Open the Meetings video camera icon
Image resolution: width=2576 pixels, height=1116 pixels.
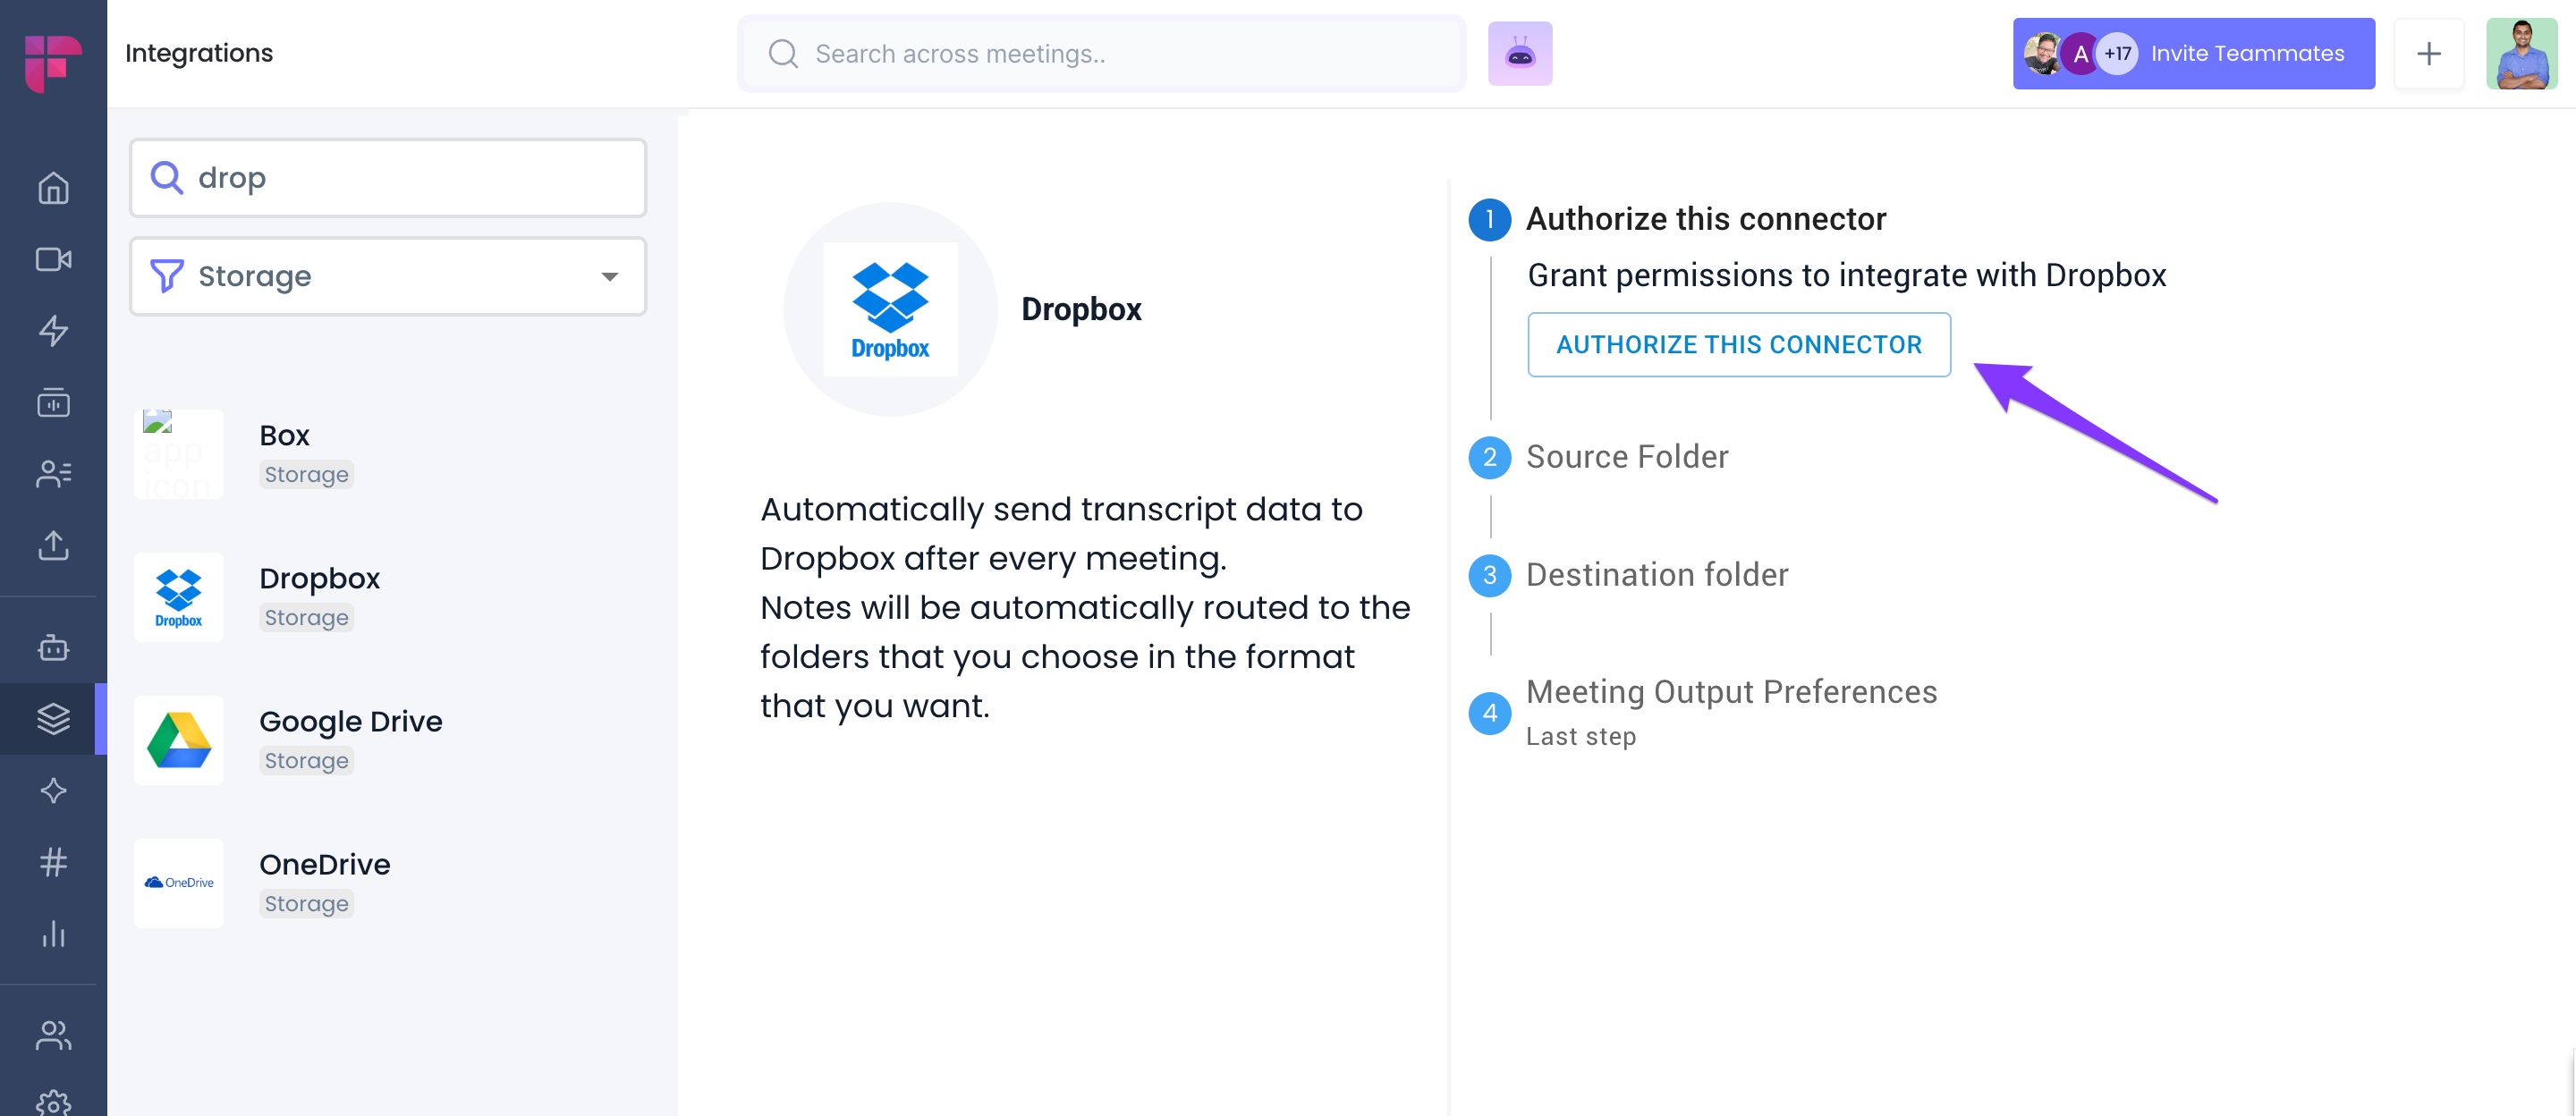[51, 260]
